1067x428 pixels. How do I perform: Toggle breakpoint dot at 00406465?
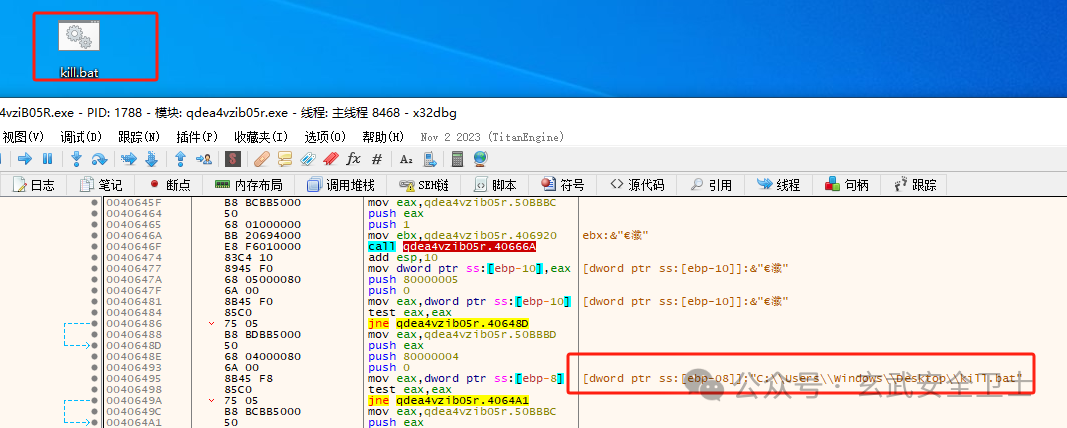click(x=94, y=225)
